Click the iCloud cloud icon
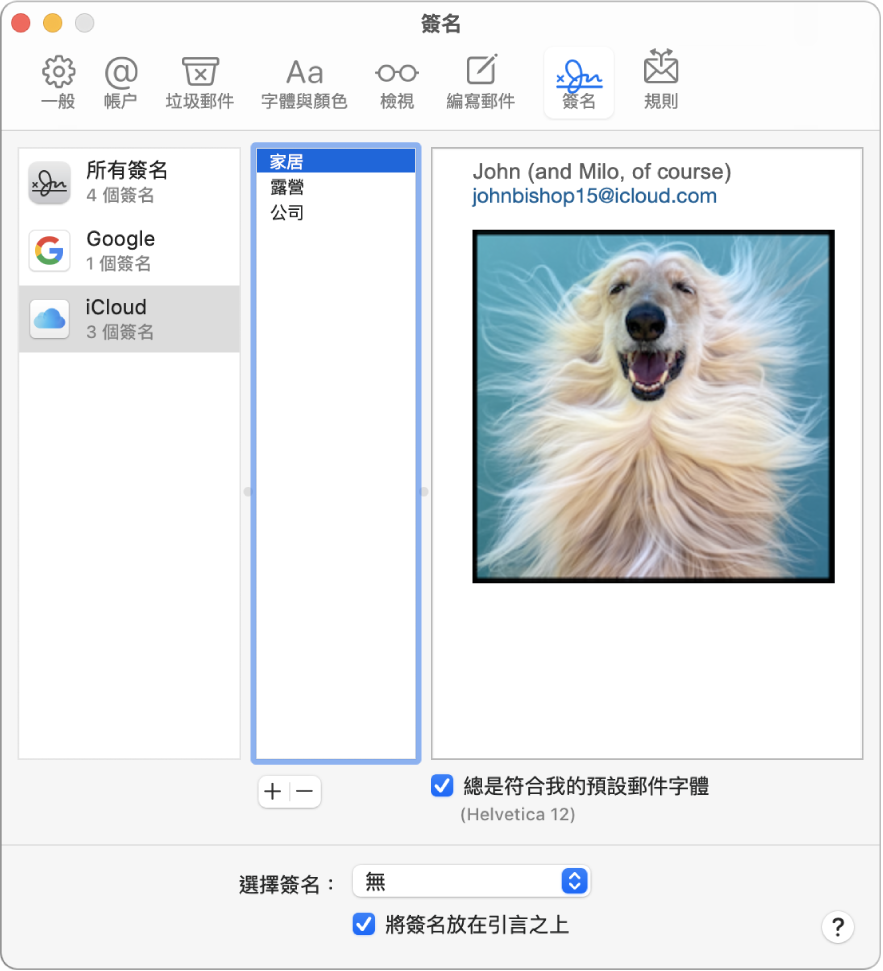This screenshot has width=883, height=971. [50, 319]
